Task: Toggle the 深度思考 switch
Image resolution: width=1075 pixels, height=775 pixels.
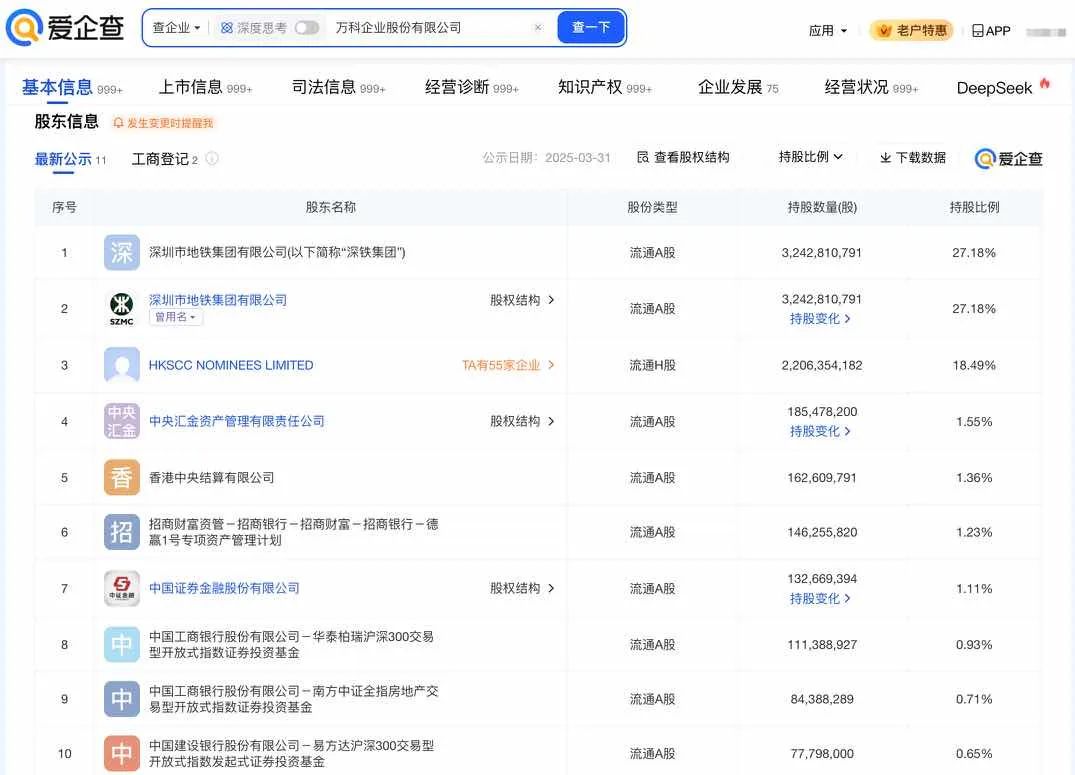Action: click(306, 28)
